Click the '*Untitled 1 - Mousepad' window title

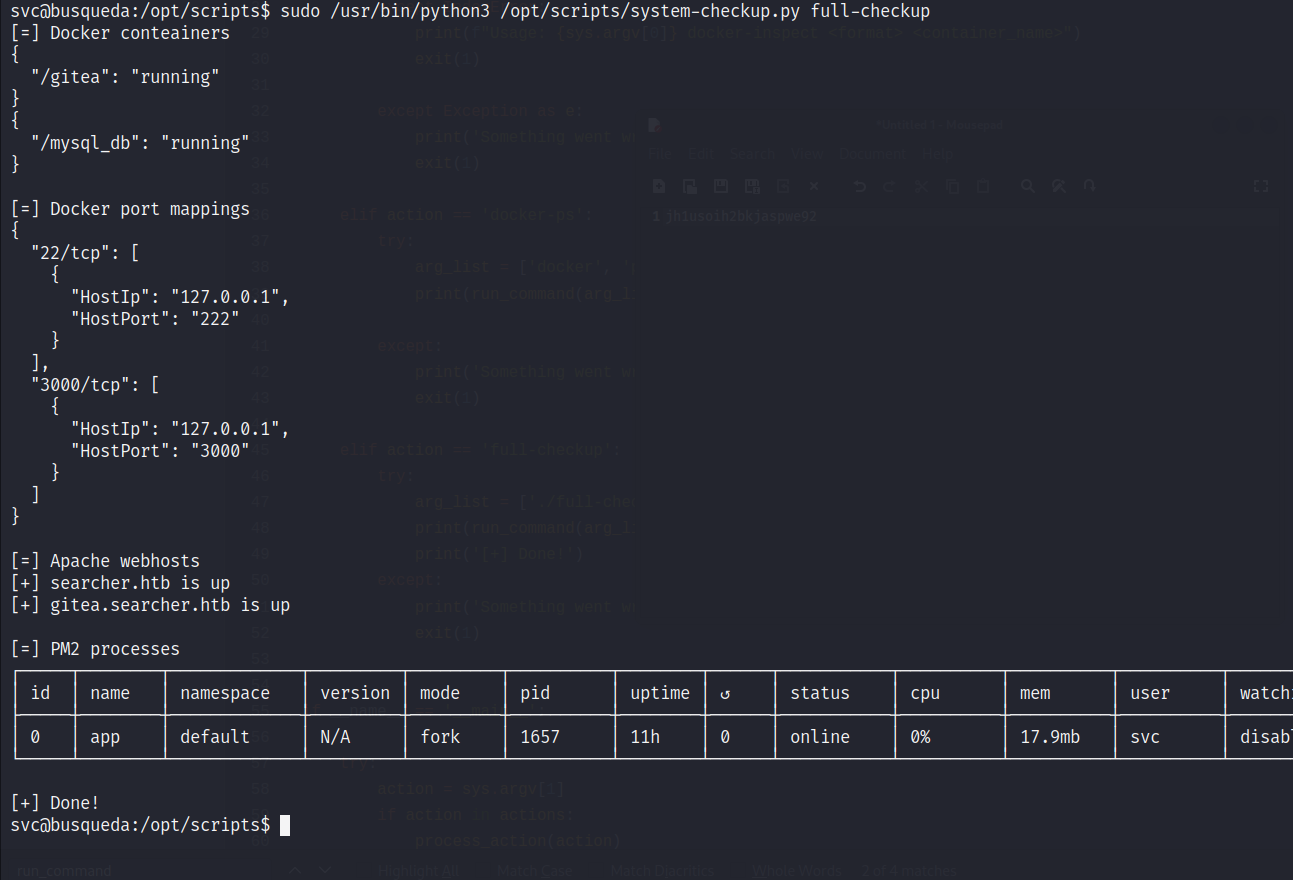pos(940,125)
